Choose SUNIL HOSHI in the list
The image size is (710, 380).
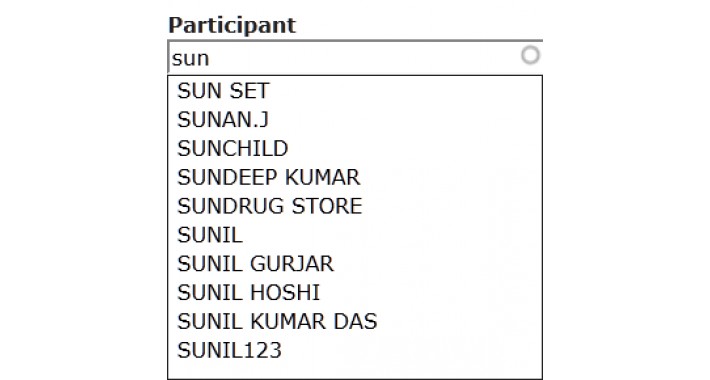[355, 293]
